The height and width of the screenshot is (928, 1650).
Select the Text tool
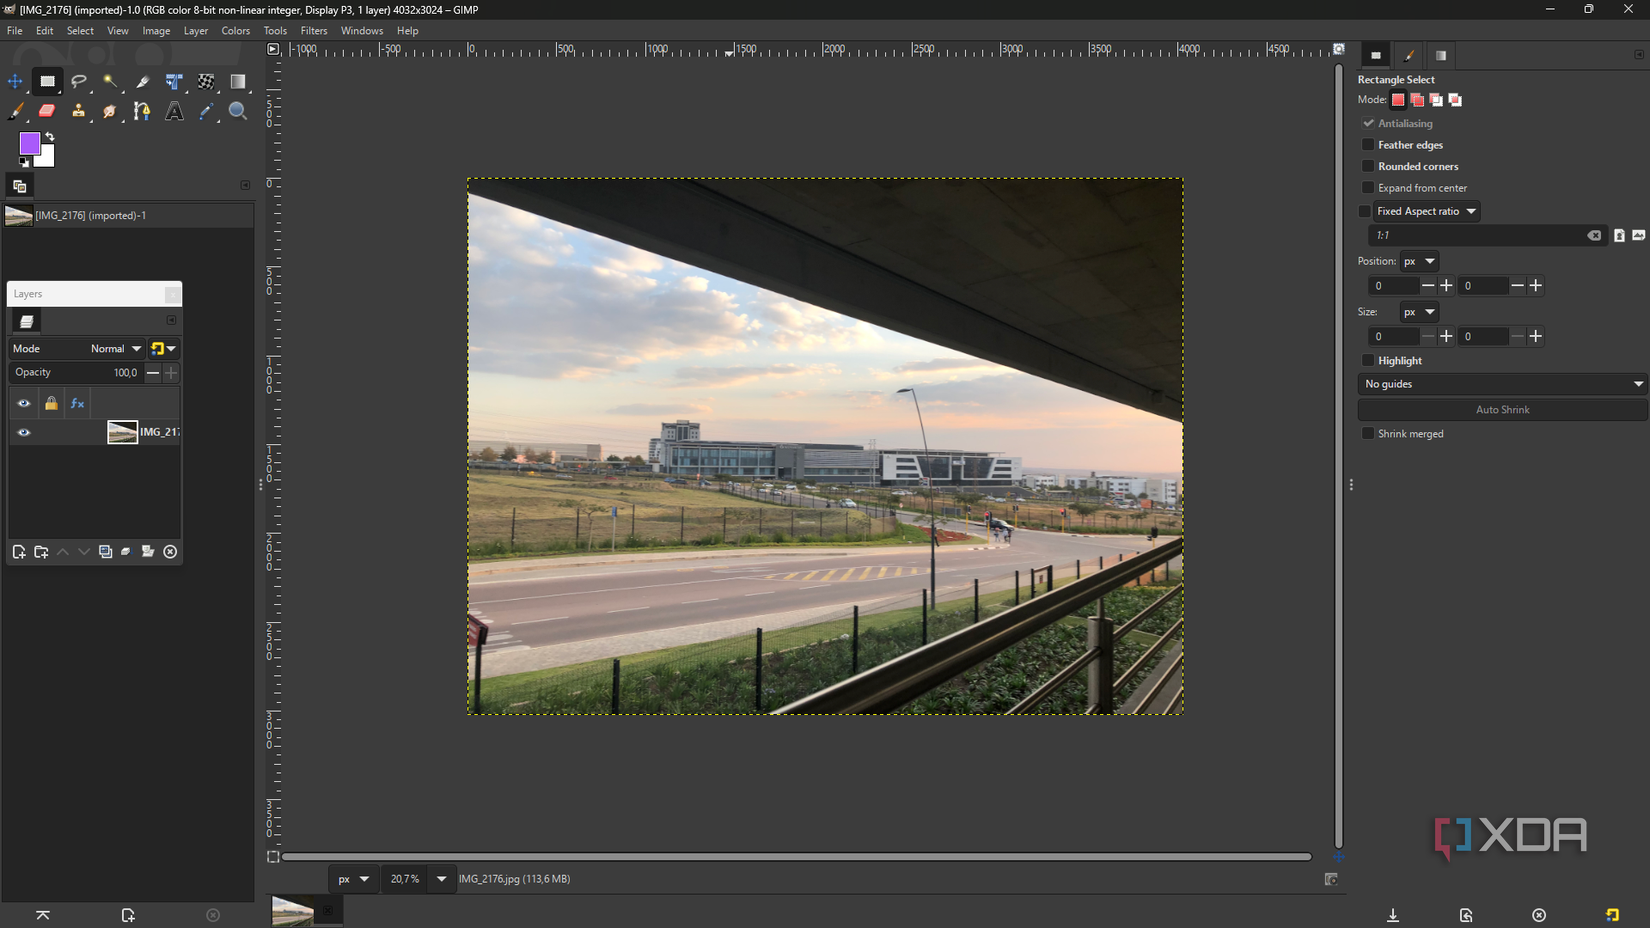click(174, 111)
